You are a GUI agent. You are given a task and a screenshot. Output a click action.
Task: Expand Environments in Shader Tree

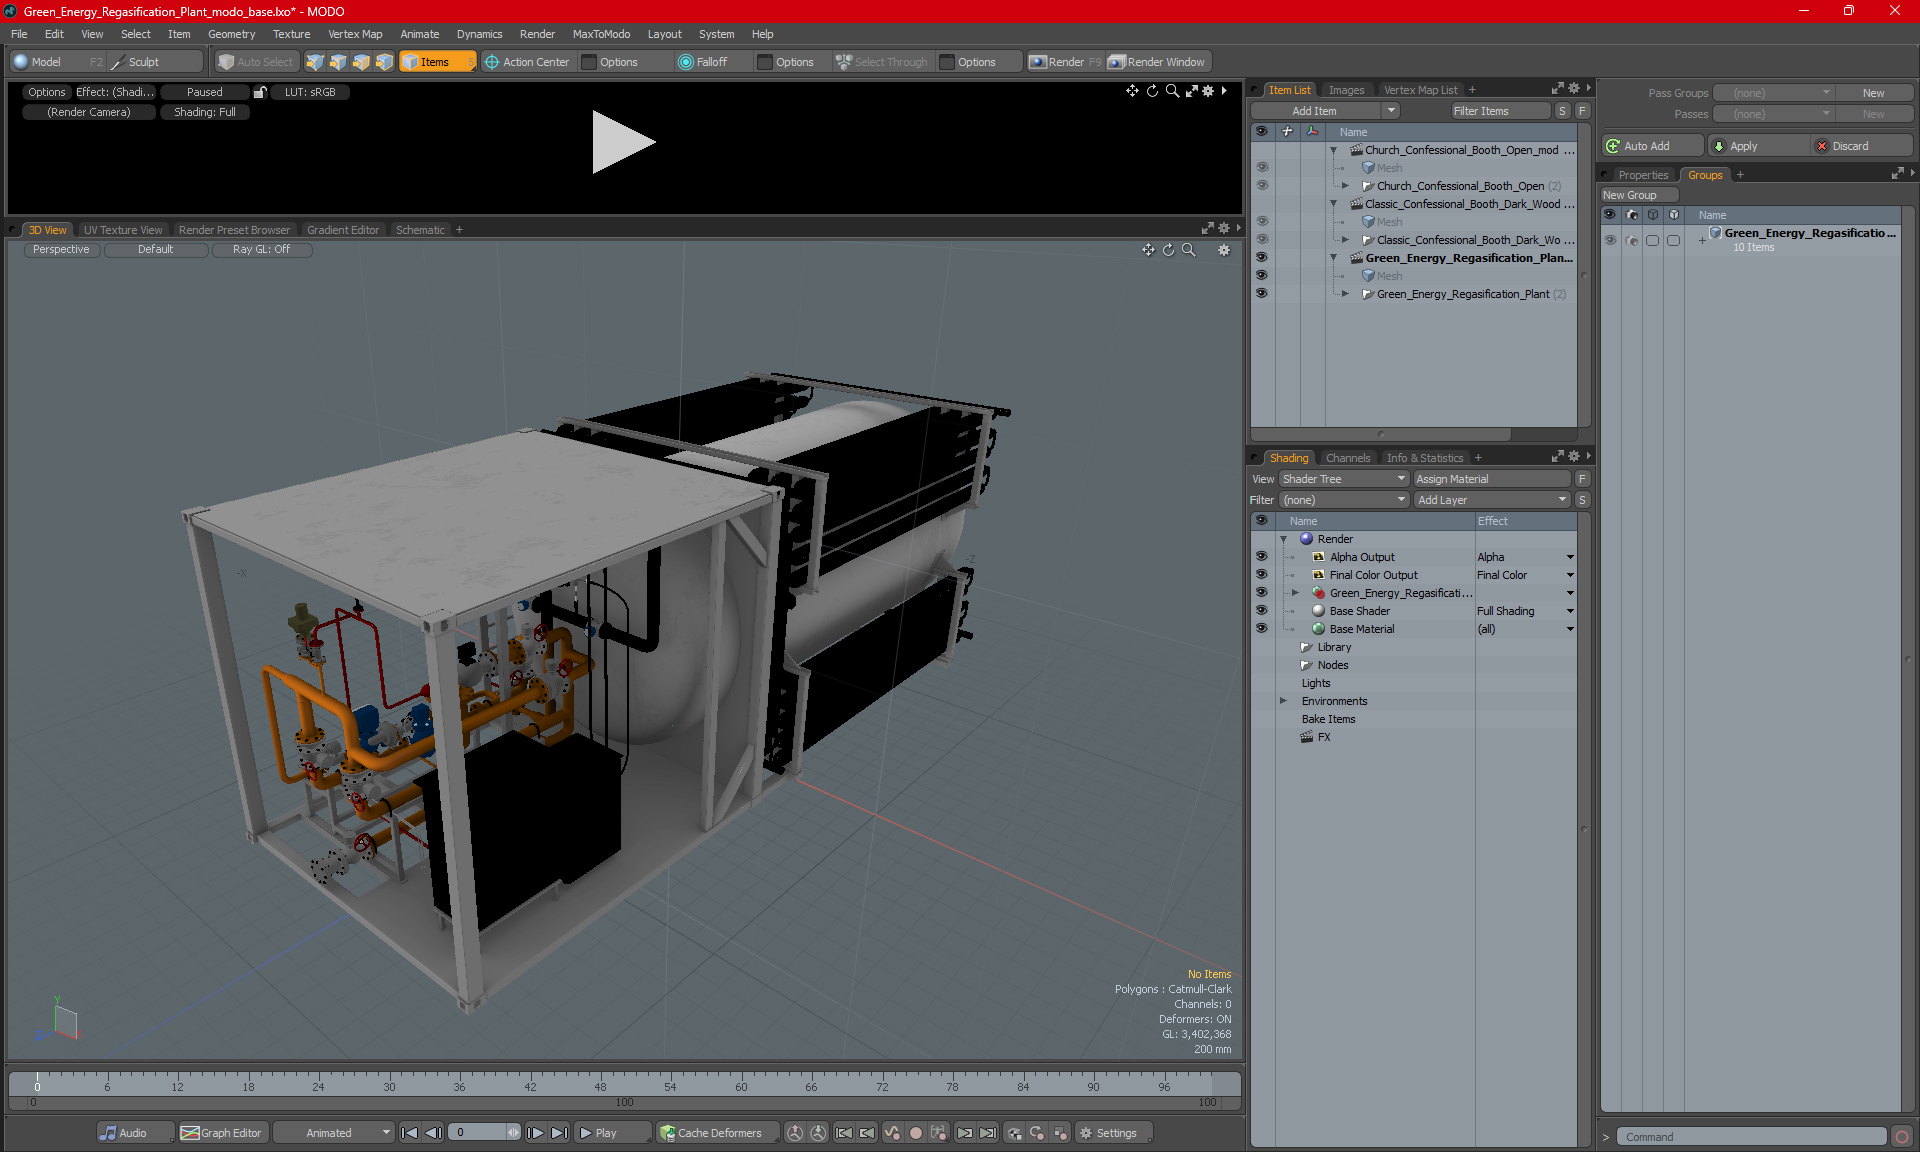pyautogui.click(x=1284, y=701)
